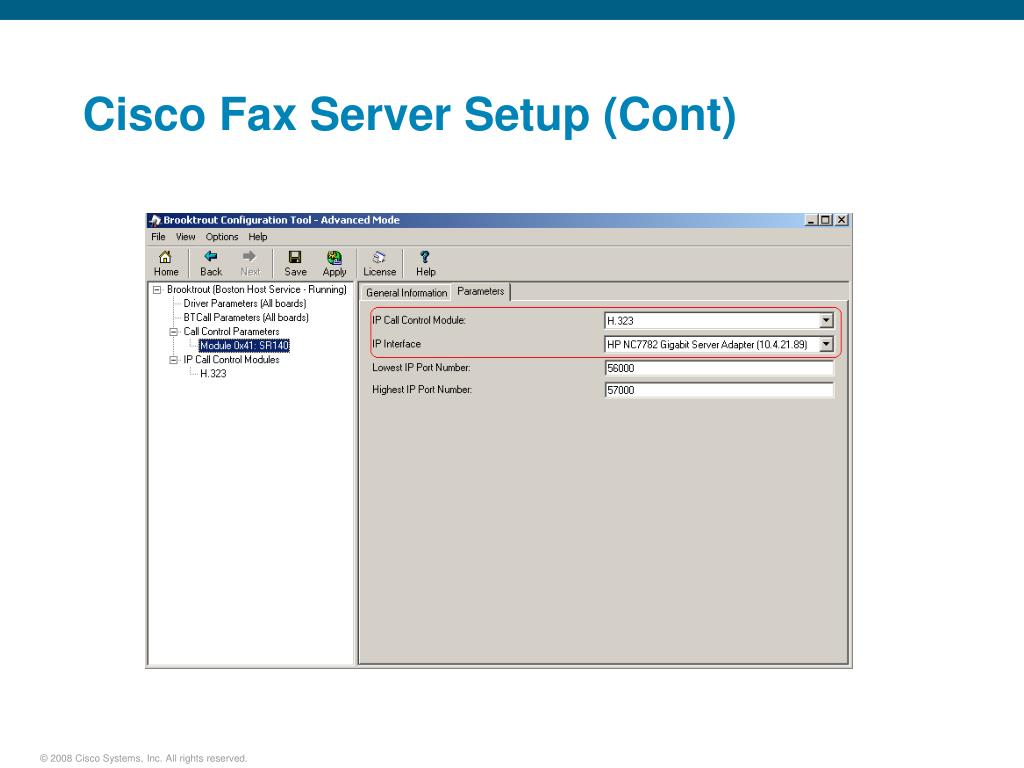Apply changes using the Apply icon

tap(334, 257)
